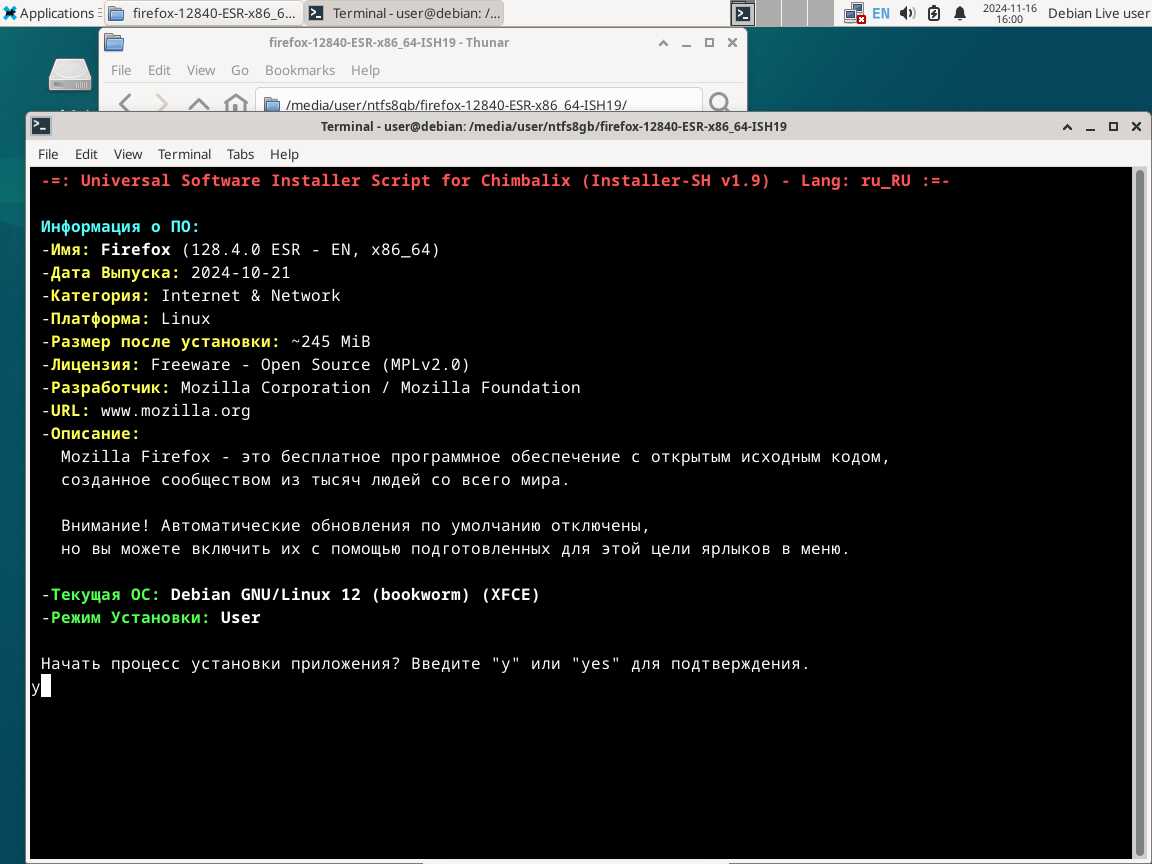Open the File menu in Terminal
Screen dimensions: 1152x864
tap(48, 154)
